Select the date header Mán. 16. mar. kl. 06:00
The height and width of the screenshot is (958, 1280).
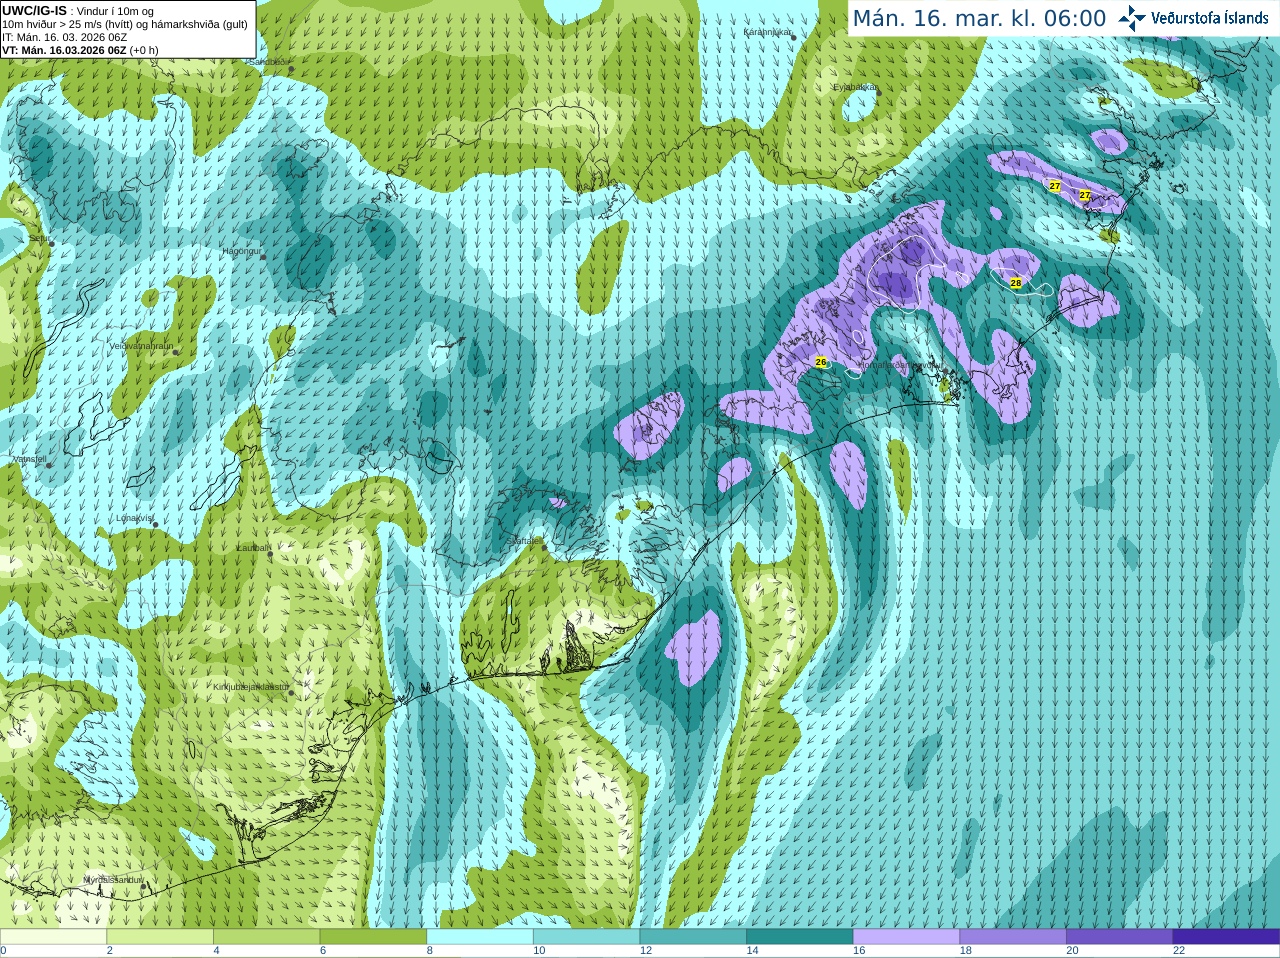click(x=979, y=18)
